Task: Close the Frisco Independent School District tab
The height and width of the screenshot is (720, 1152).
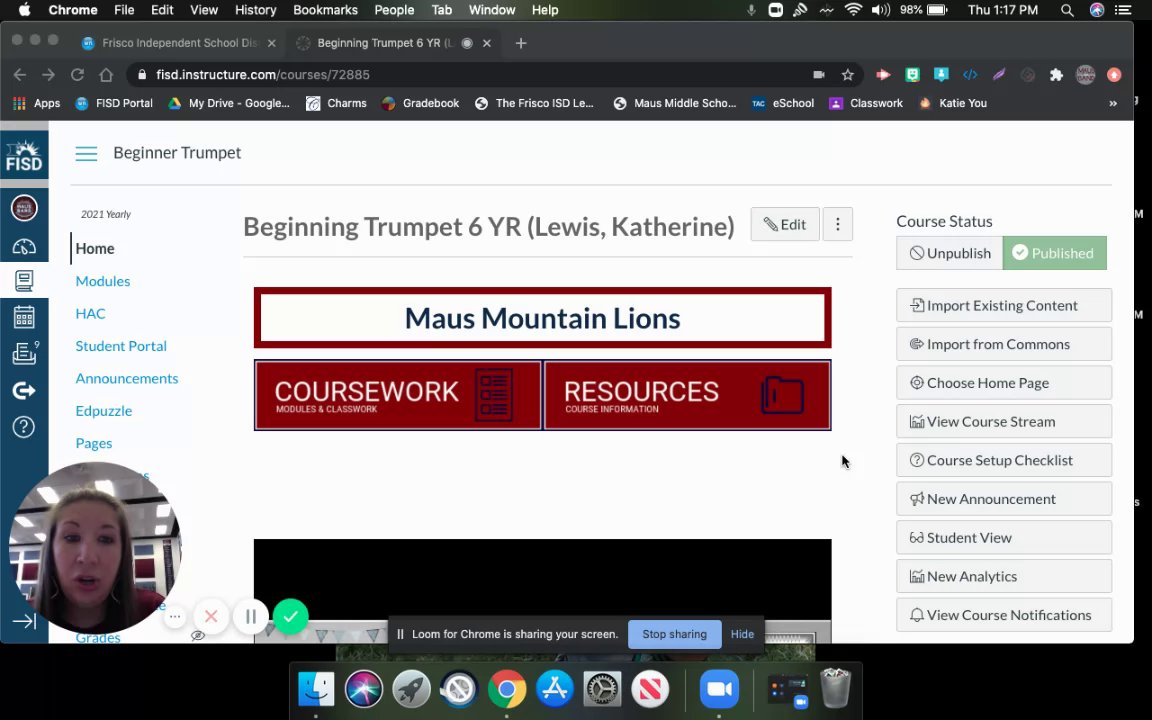Action: pyautogui.click(x=271, y=43)
